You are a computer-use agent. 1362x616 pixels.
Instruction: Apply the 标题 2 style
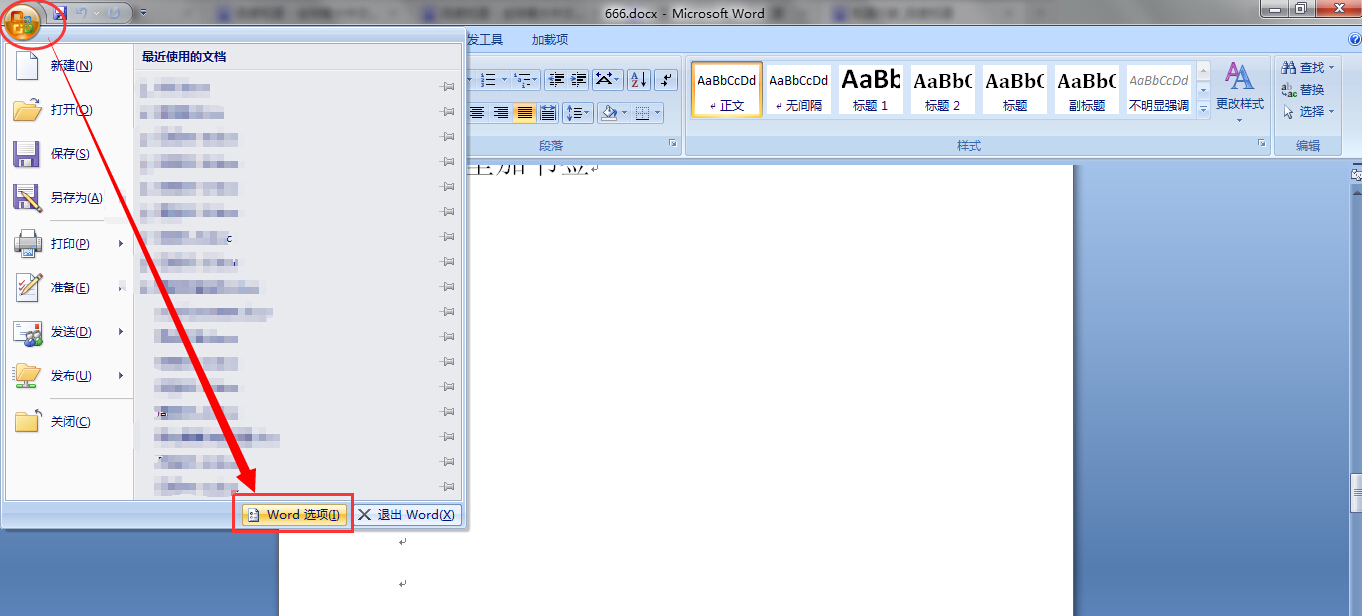pos(943,90)
